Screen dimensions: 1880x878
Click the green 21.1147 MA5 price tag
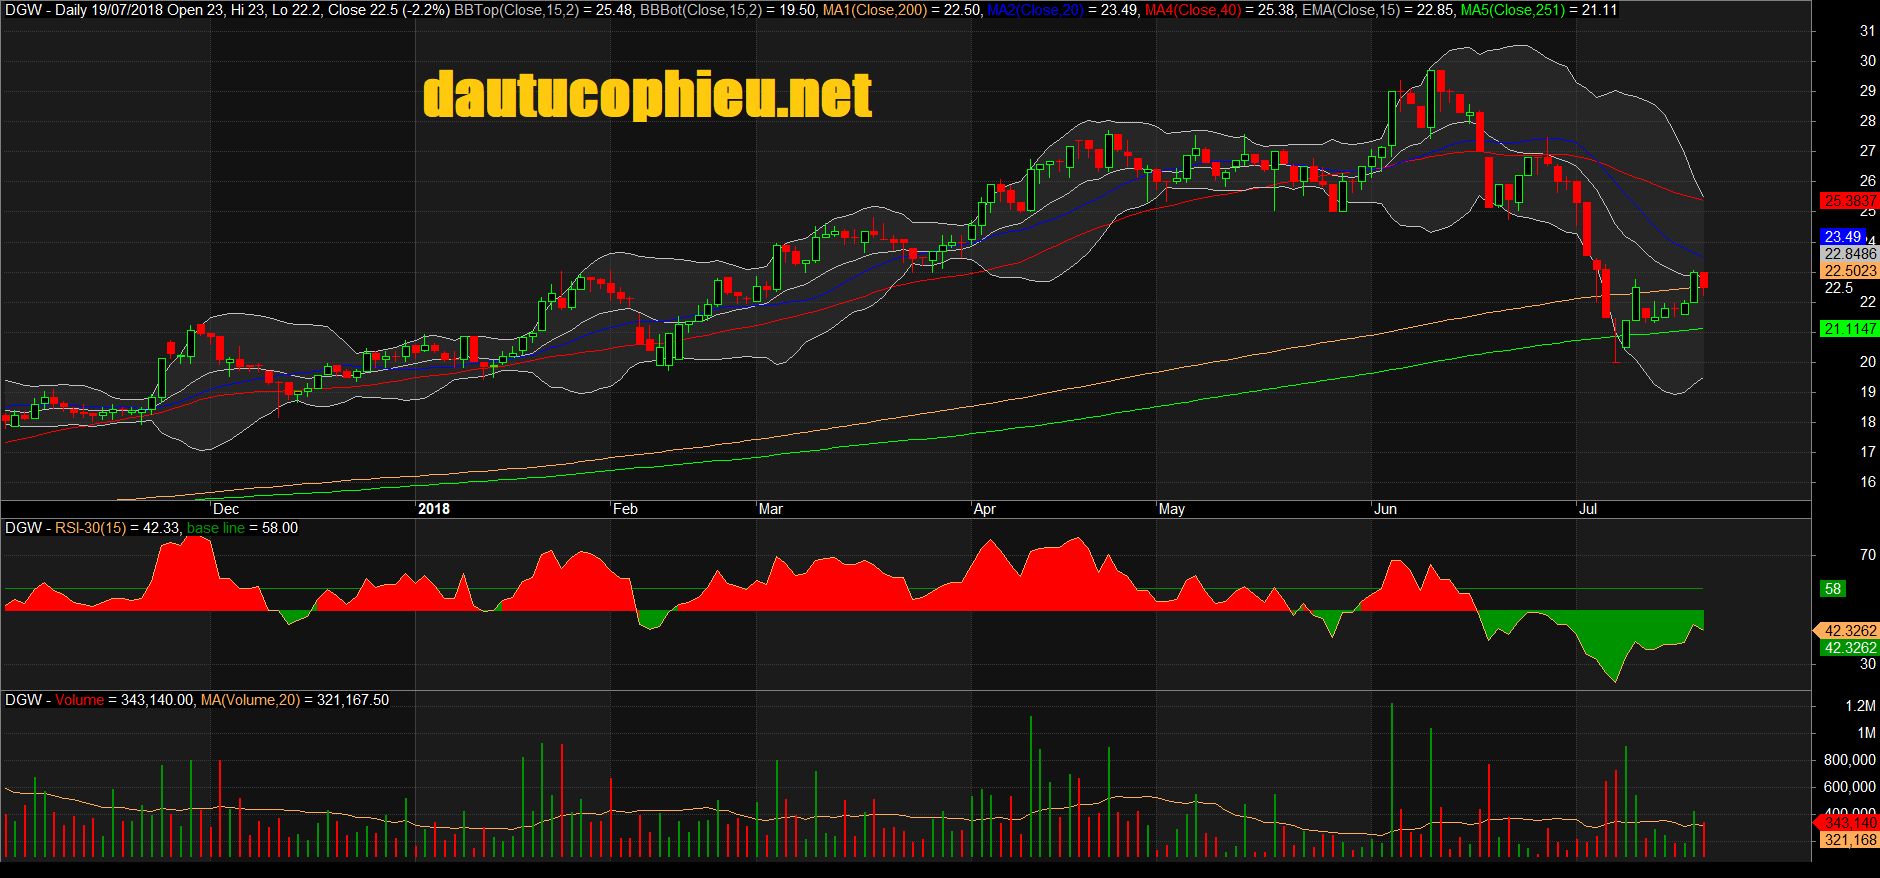tap(1849, 329)
